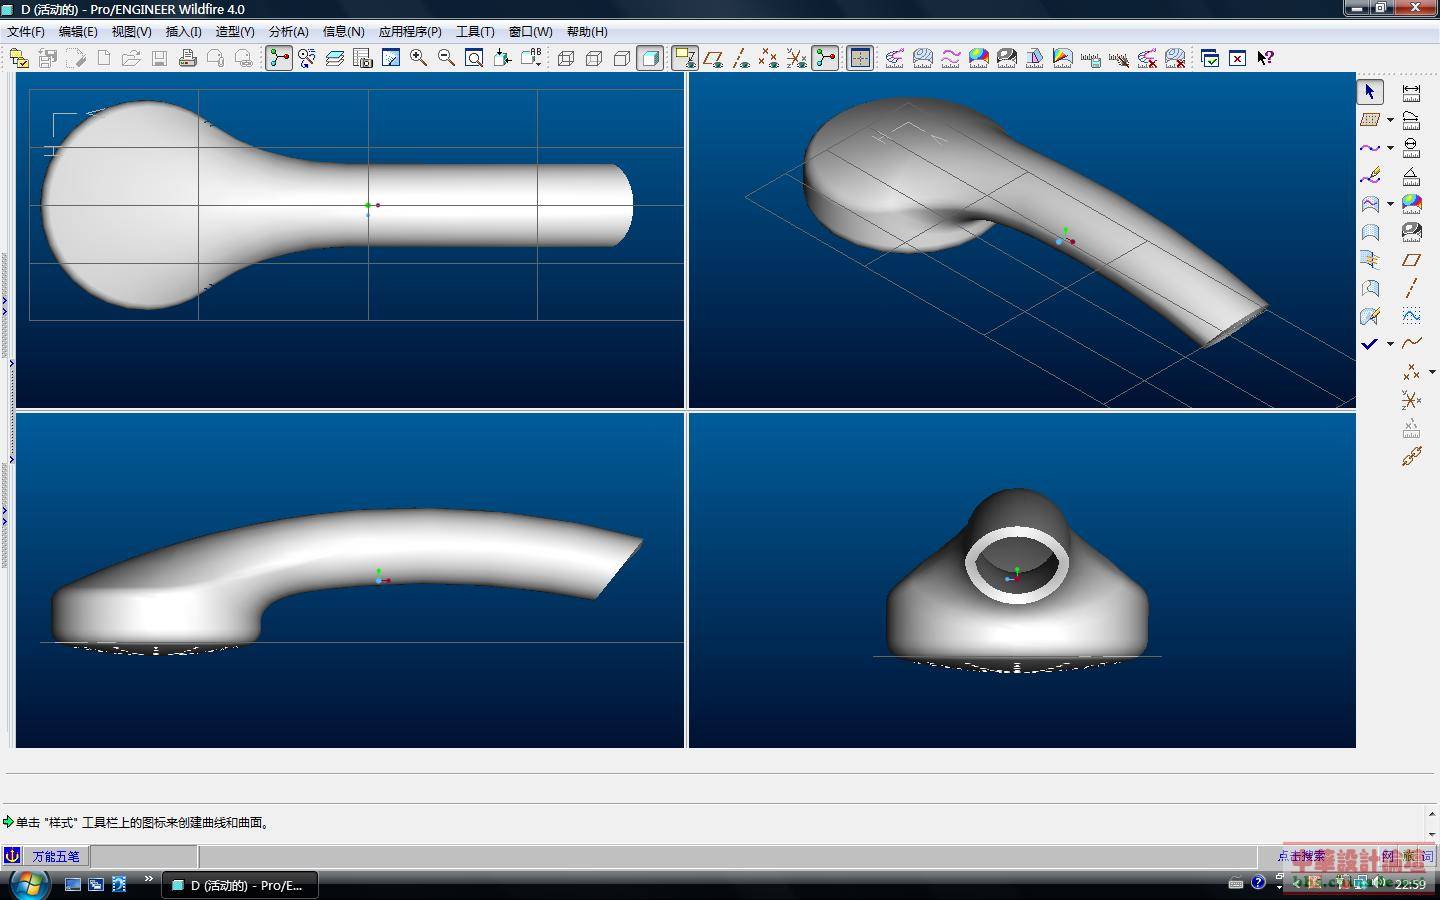
Task: Click the selection arrow tool in right toolbar
Action: [1370, 92]
